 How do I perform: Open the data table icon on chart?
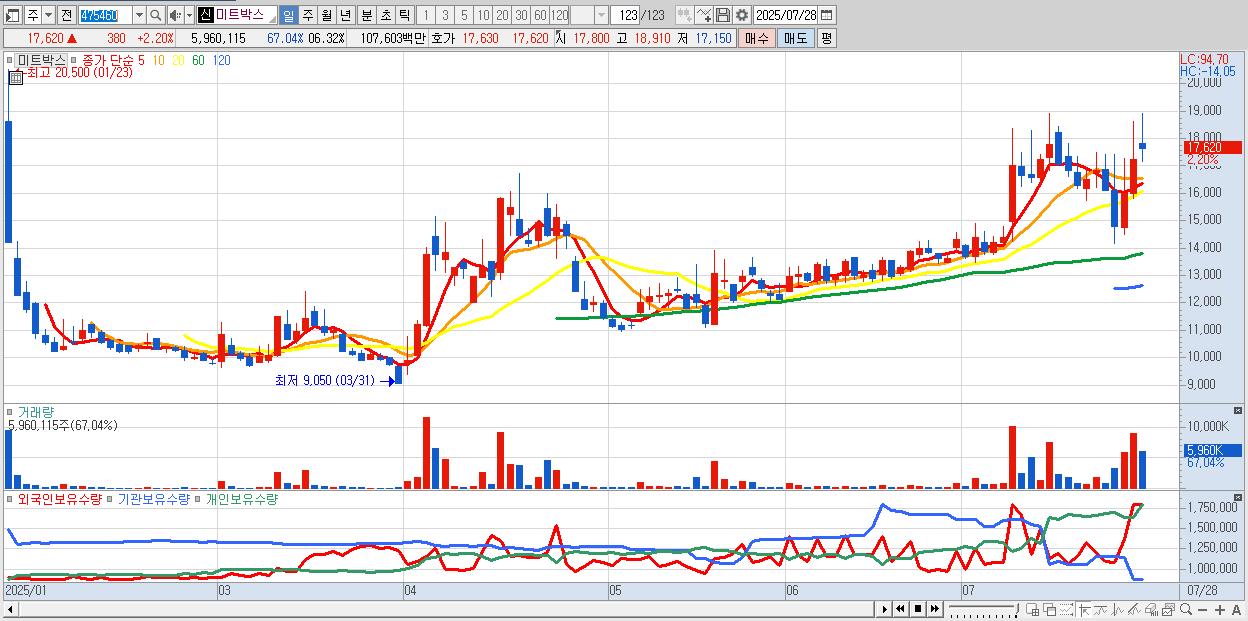[x=15, y=76]
